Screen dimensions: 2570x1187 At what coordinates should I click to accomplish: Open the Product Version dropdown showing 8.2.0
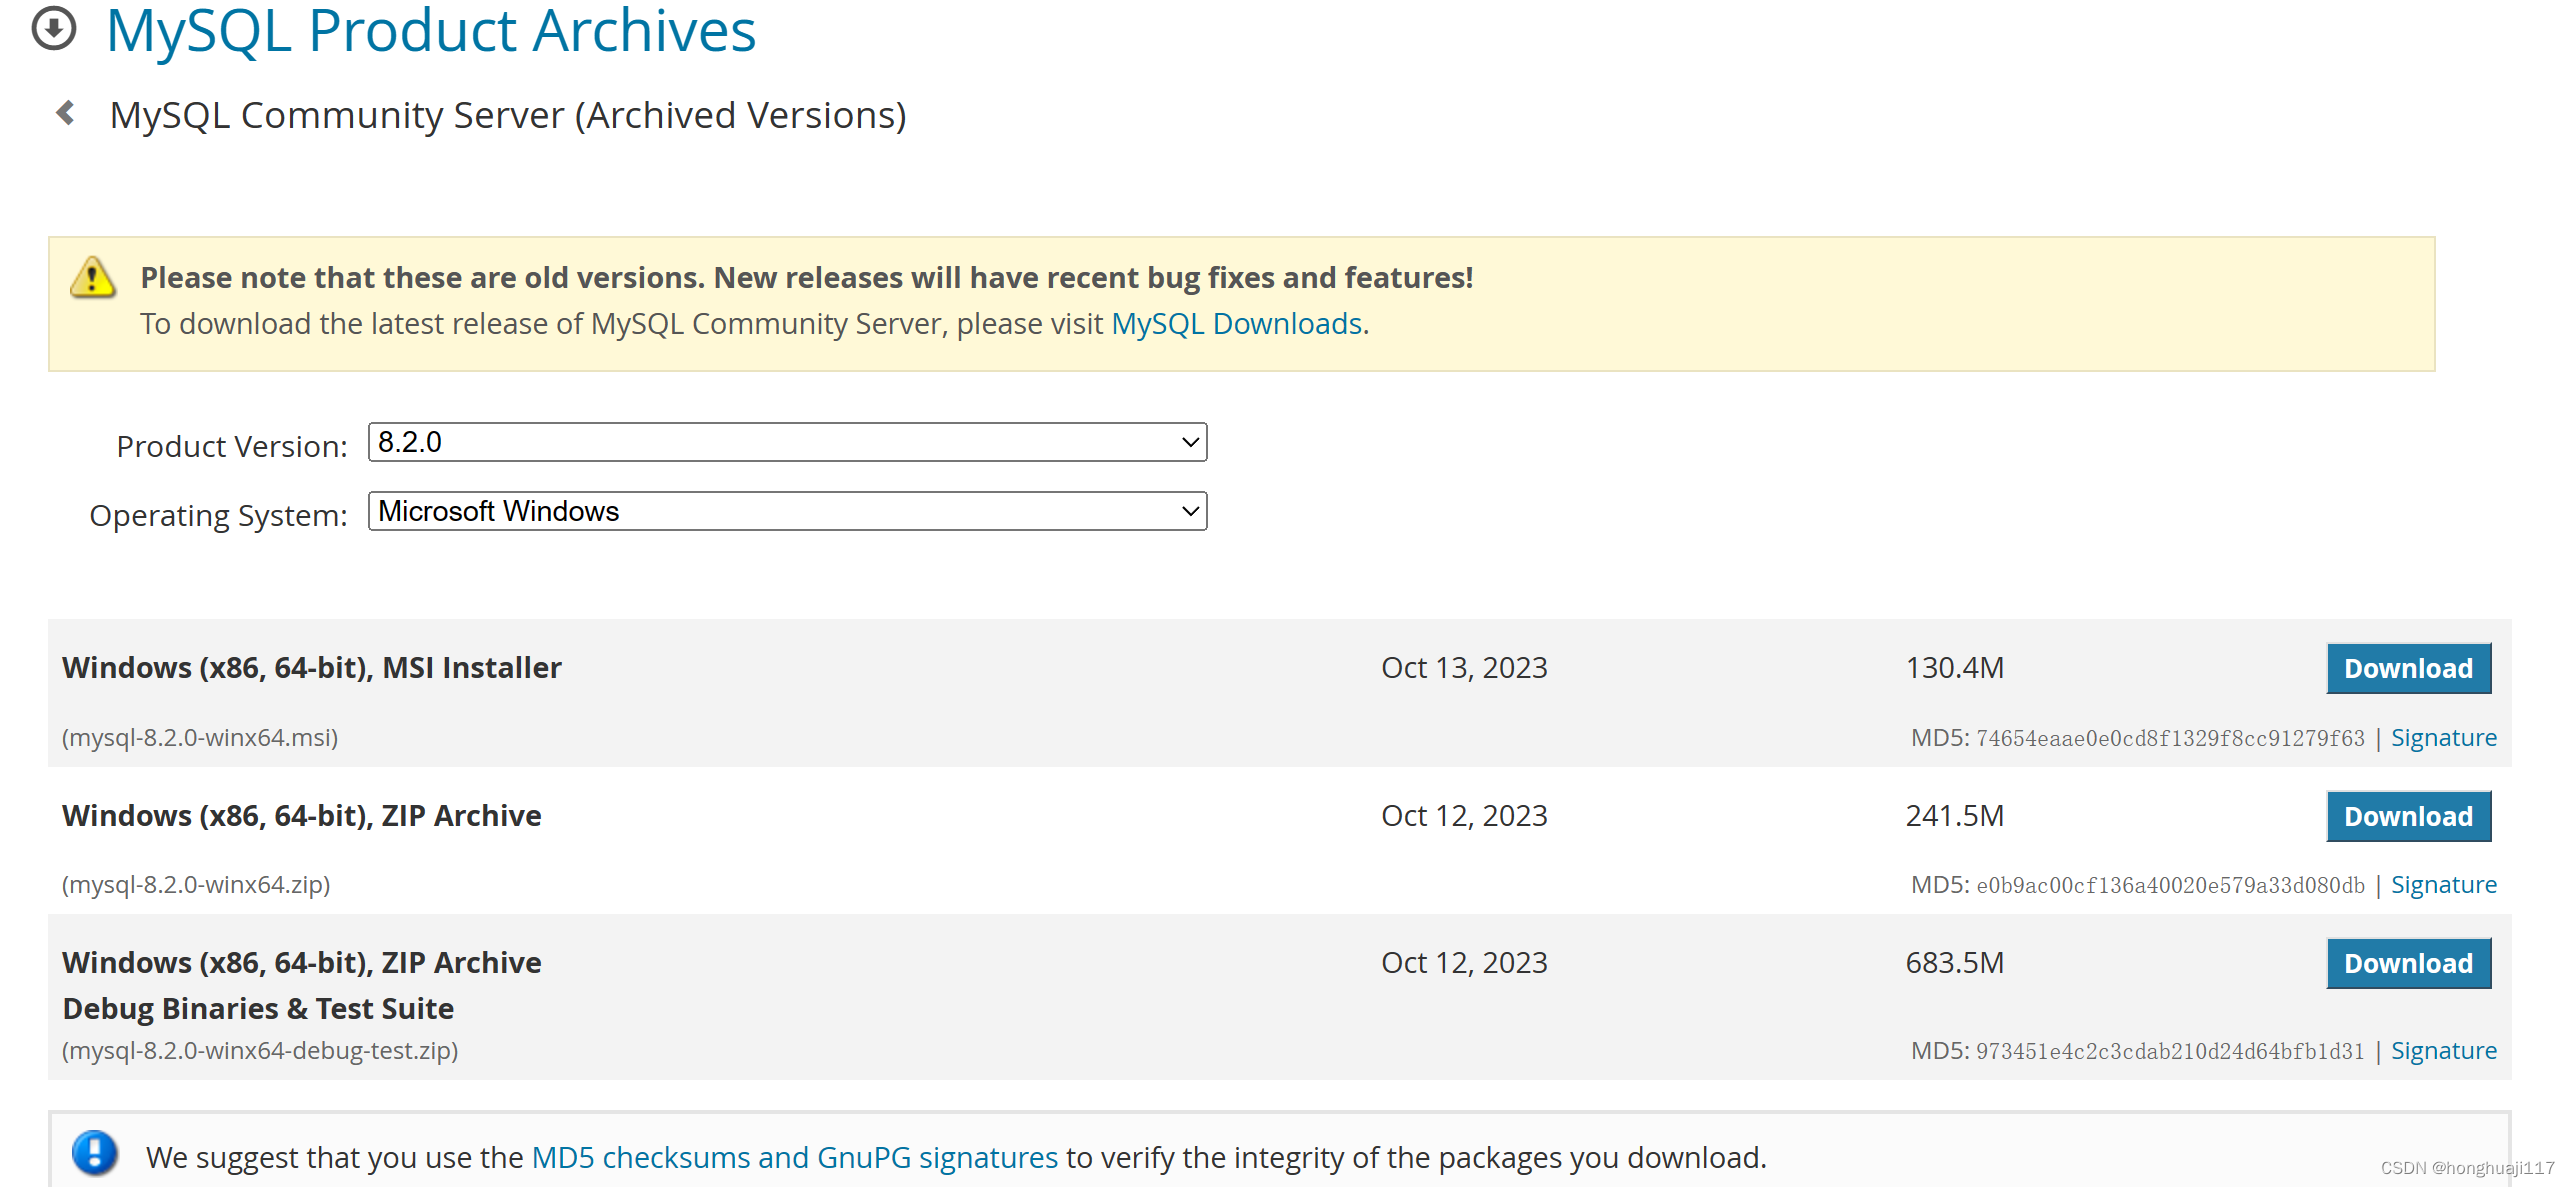pos(787,442)
